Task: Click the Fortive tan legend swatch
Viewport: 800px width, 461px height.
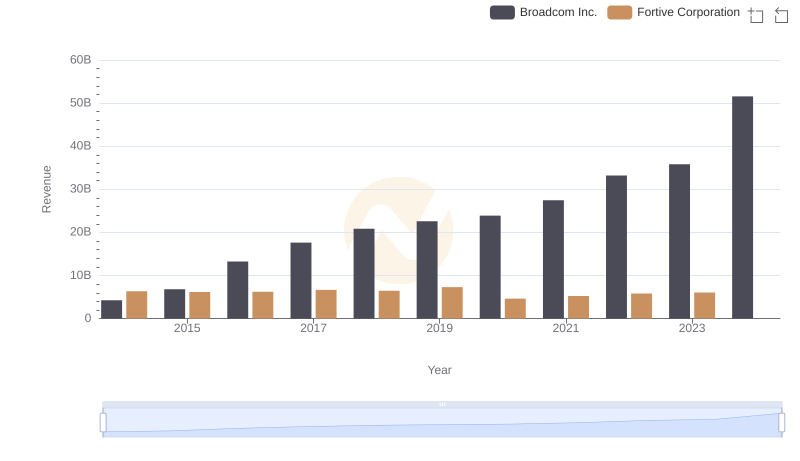Action: [620, 12]
